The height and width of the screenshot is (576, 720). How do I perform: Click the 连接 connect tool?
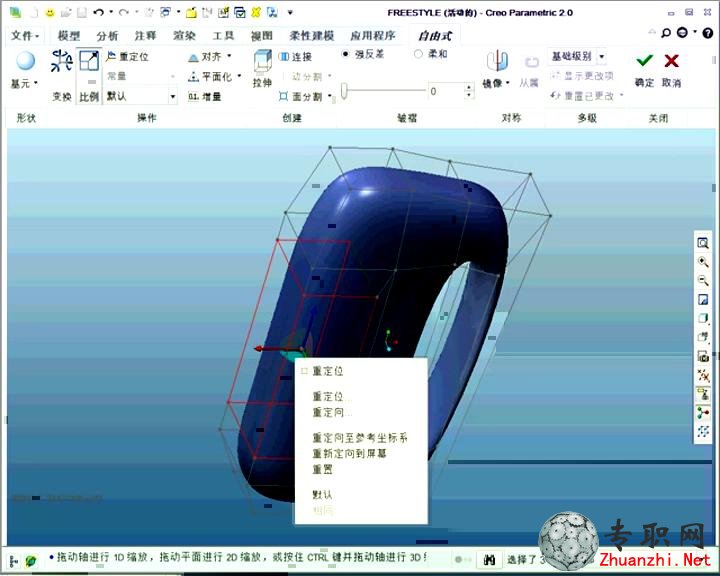[x=296, y=56]
